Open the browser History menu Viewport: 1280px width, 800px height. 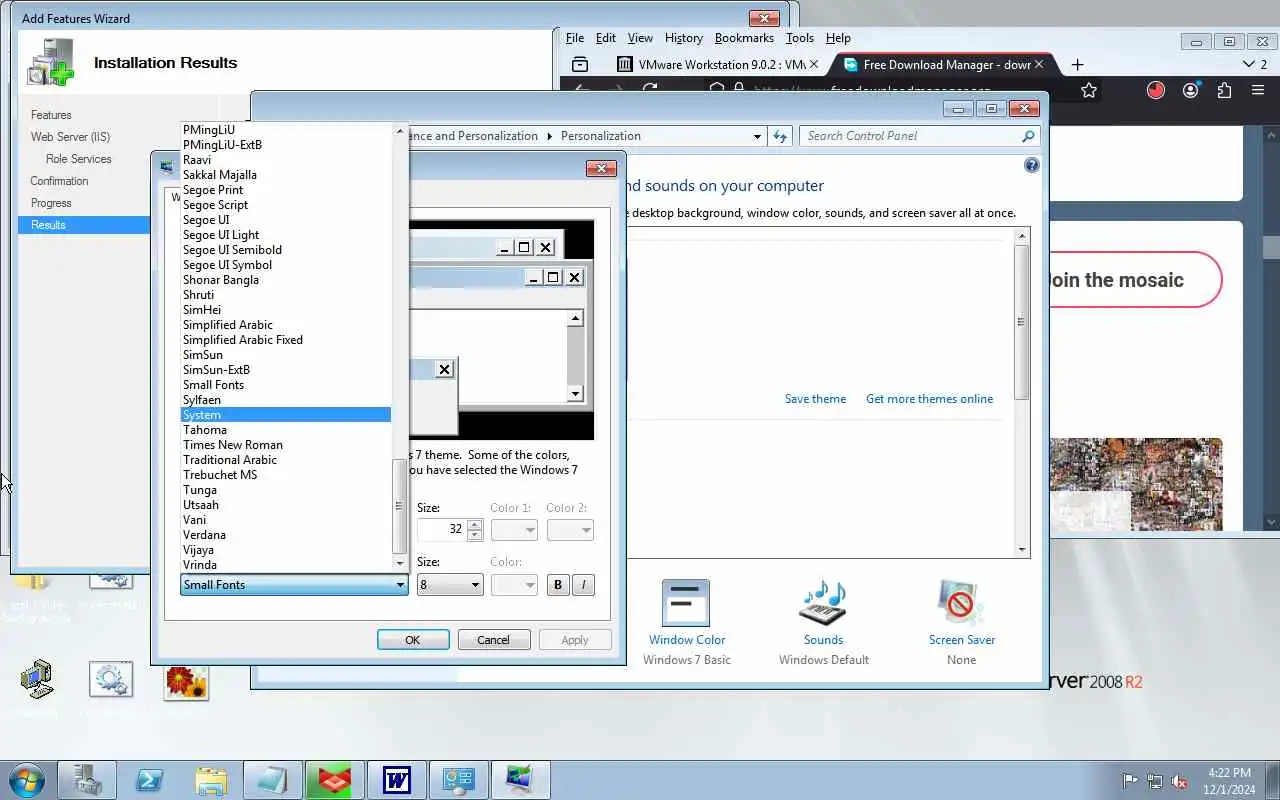683,38
